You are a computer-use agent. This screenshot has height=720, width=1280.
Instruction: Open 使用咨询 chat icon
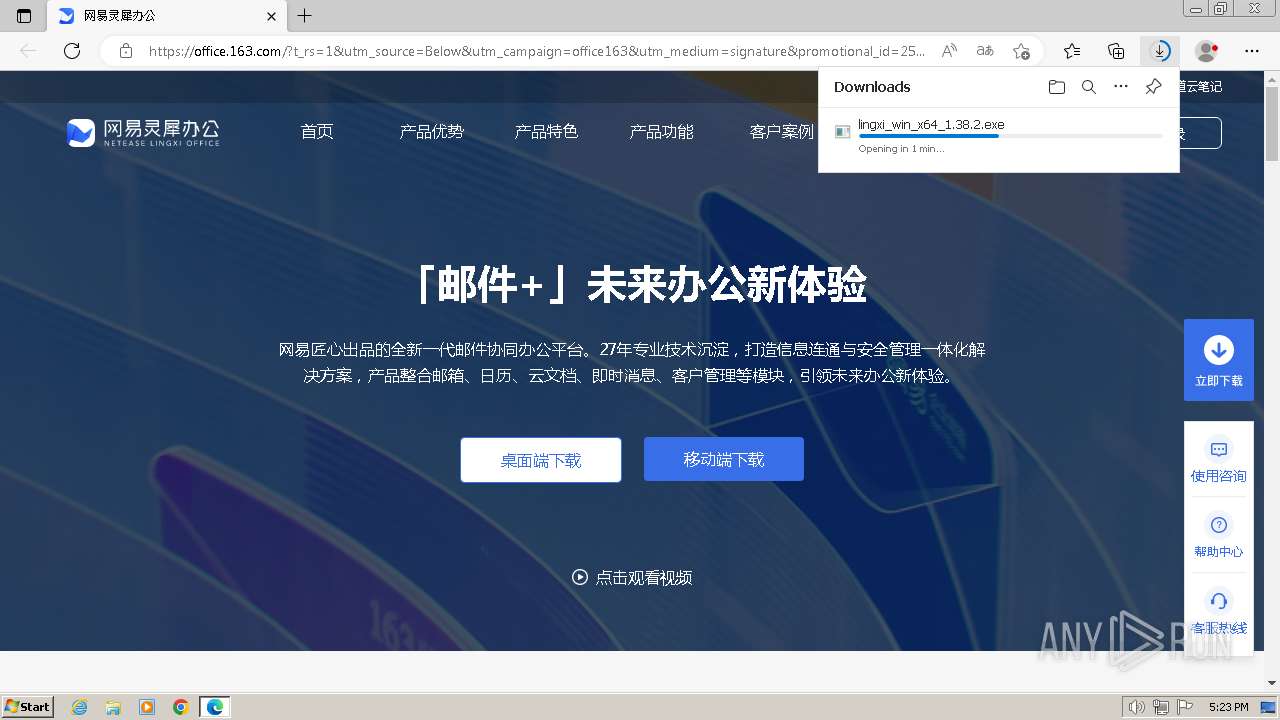pyautogui.click(x=1218, y=449)
